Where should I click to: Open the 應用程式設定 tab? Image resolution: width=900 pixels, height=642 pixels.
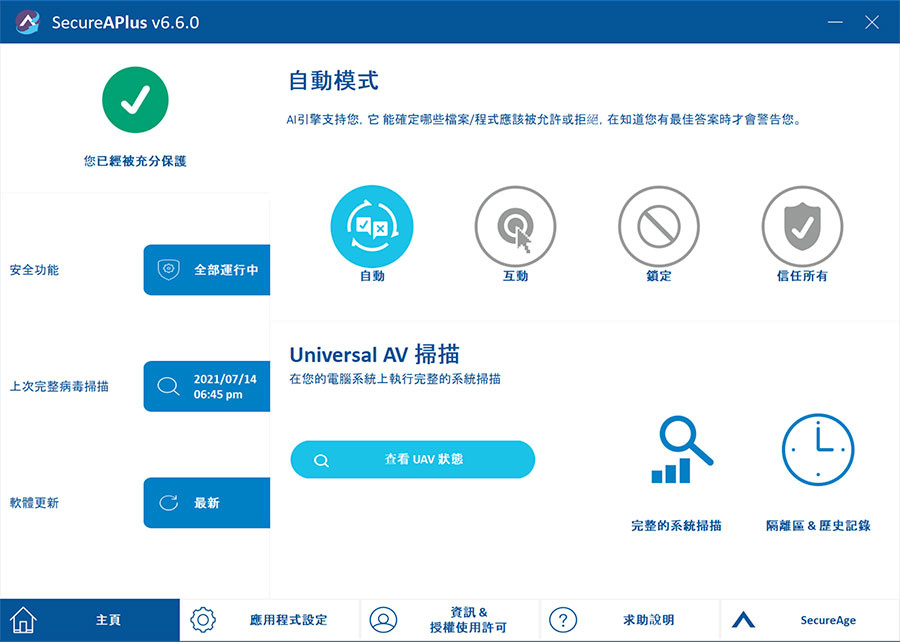[270, 620]
